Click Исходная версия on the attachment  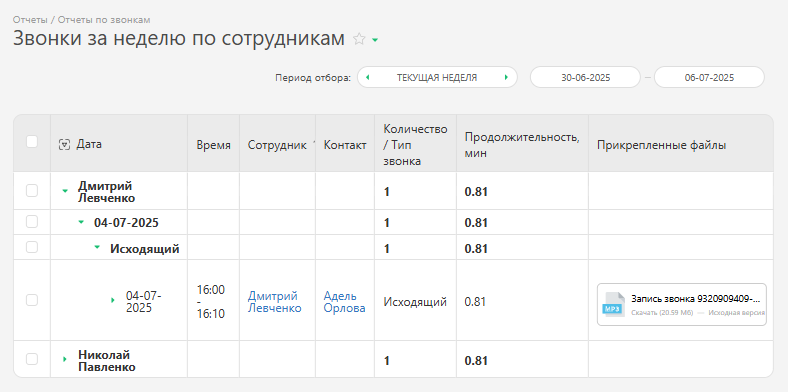pos(737,313)
